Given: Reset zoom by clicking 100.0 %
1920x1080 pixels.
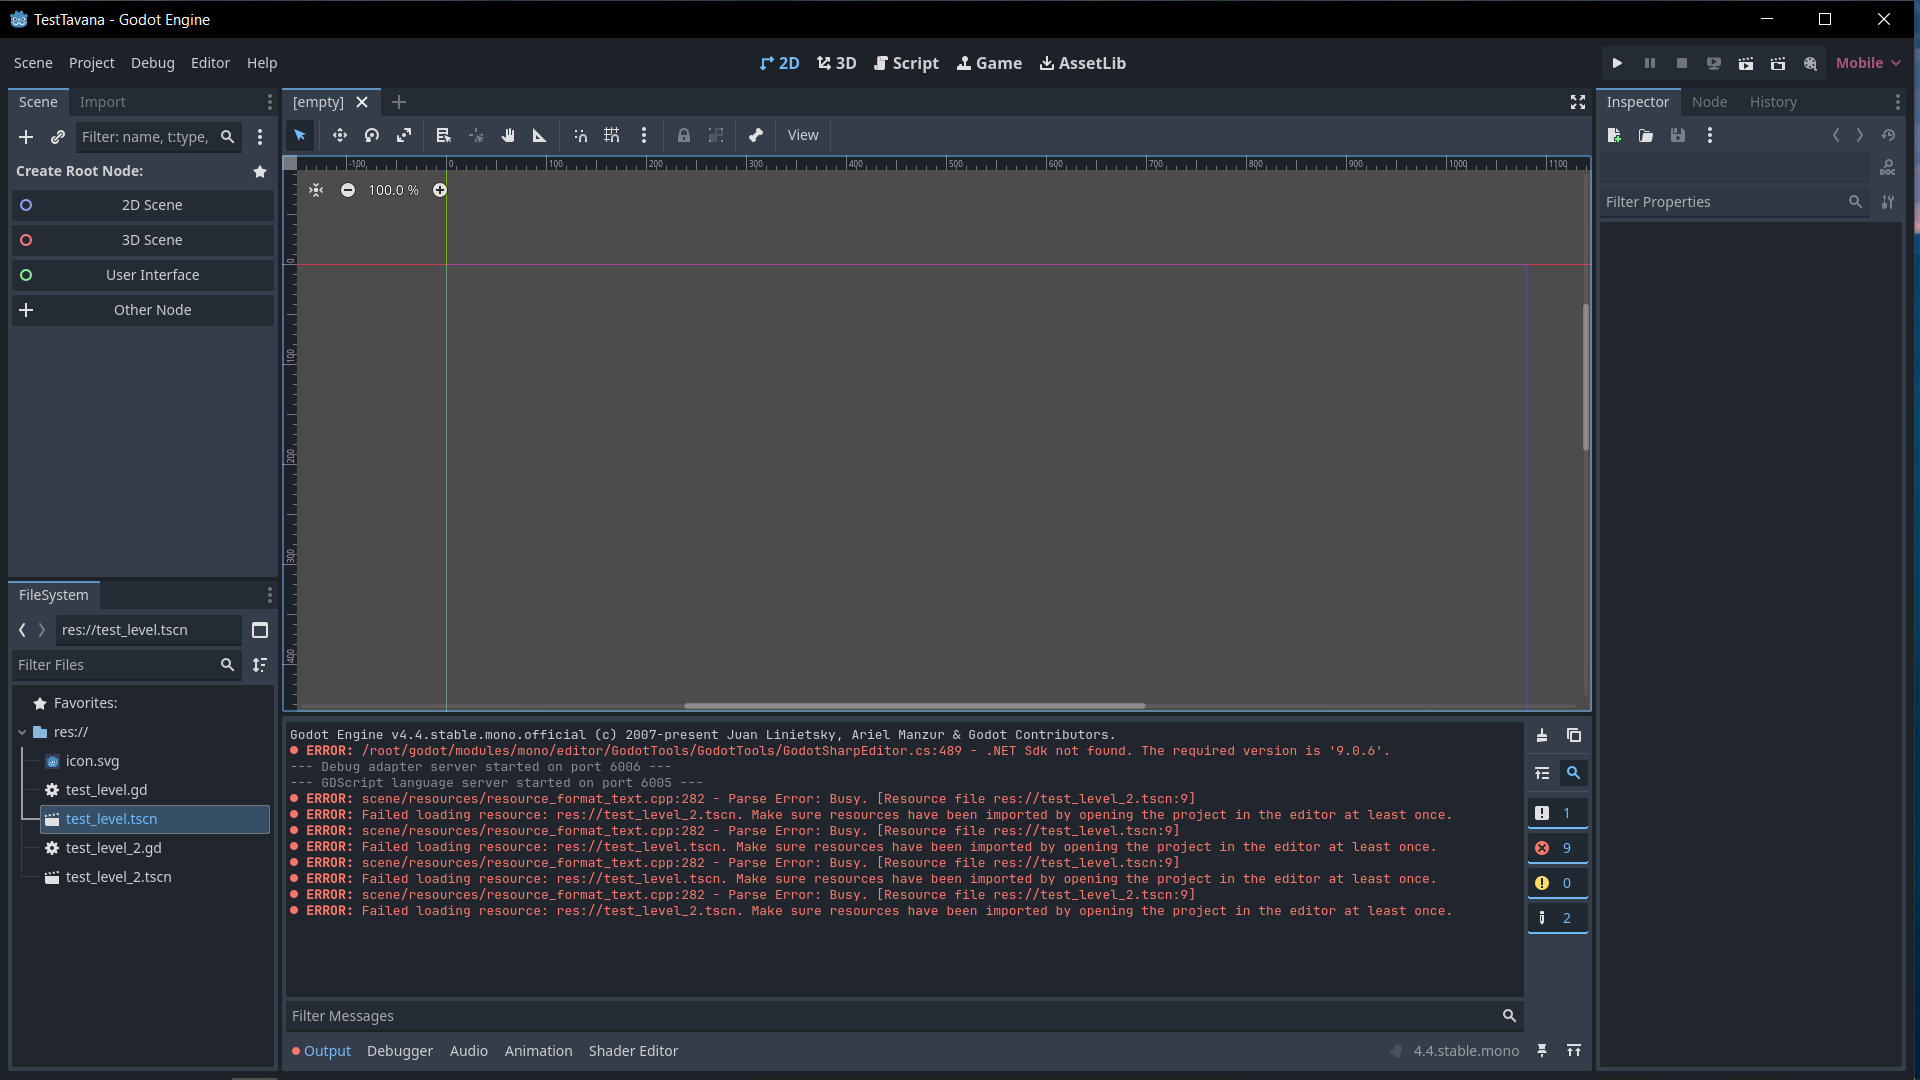Looking at the screenshot, I should click(394, 190).
